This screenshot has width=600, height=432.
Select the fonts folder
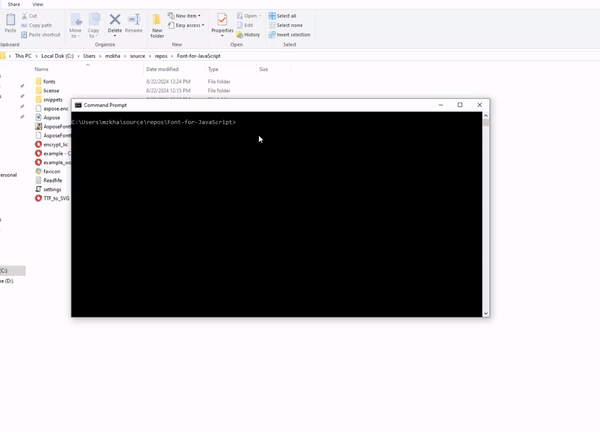[x=49, y=81]
